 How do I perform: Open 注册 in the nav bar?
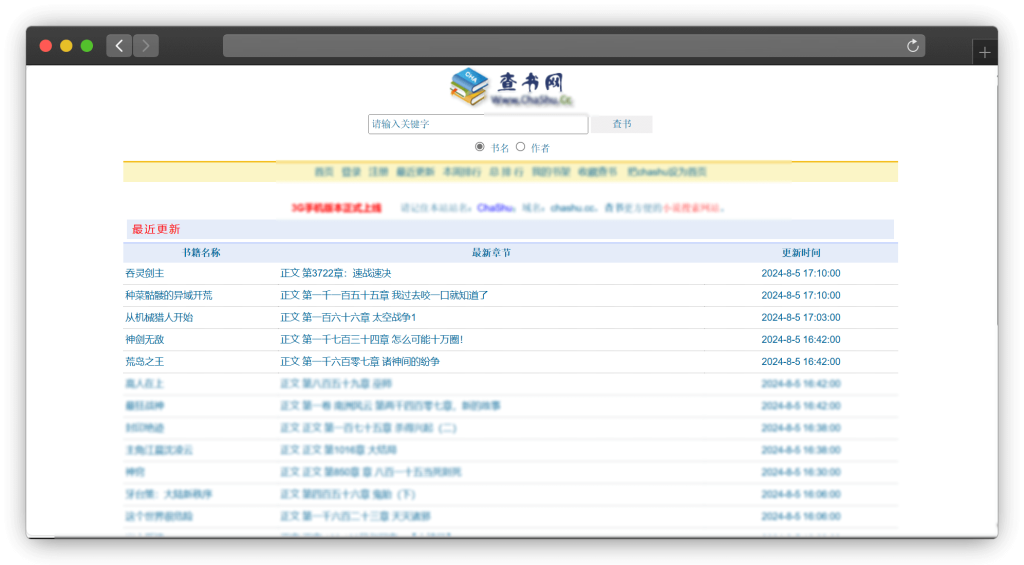click(379, 172)
